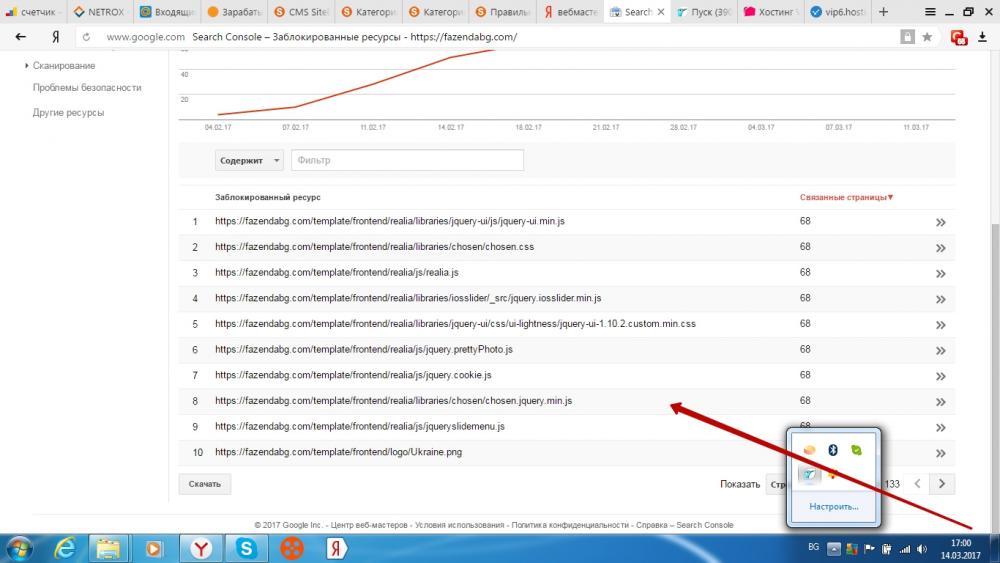Sort by Связанные страницы column
This screenshot has height=563, width=1000.
[846, 198]
